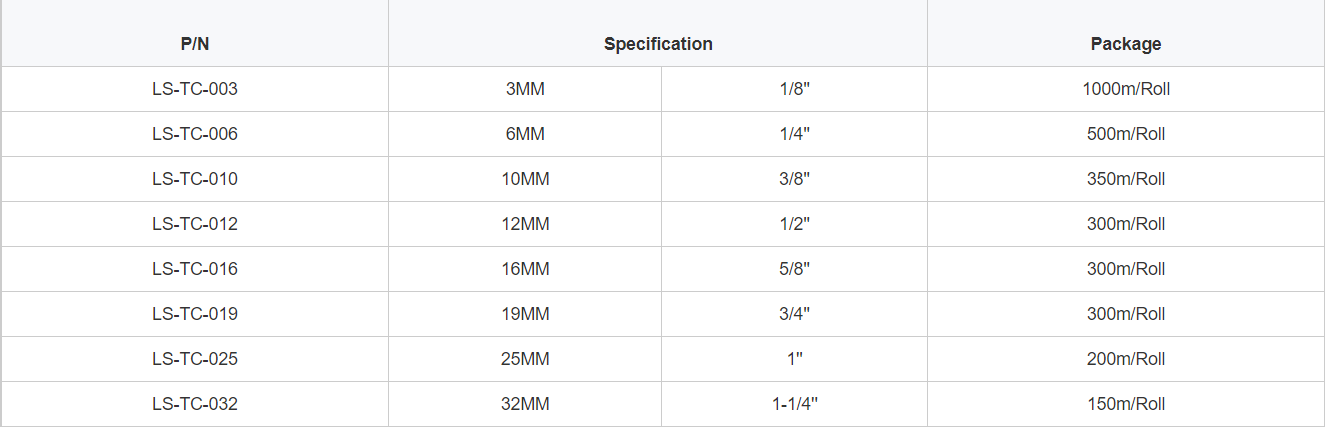Click the 1/4" size cell
The image size is (1326, 427).
794,134
